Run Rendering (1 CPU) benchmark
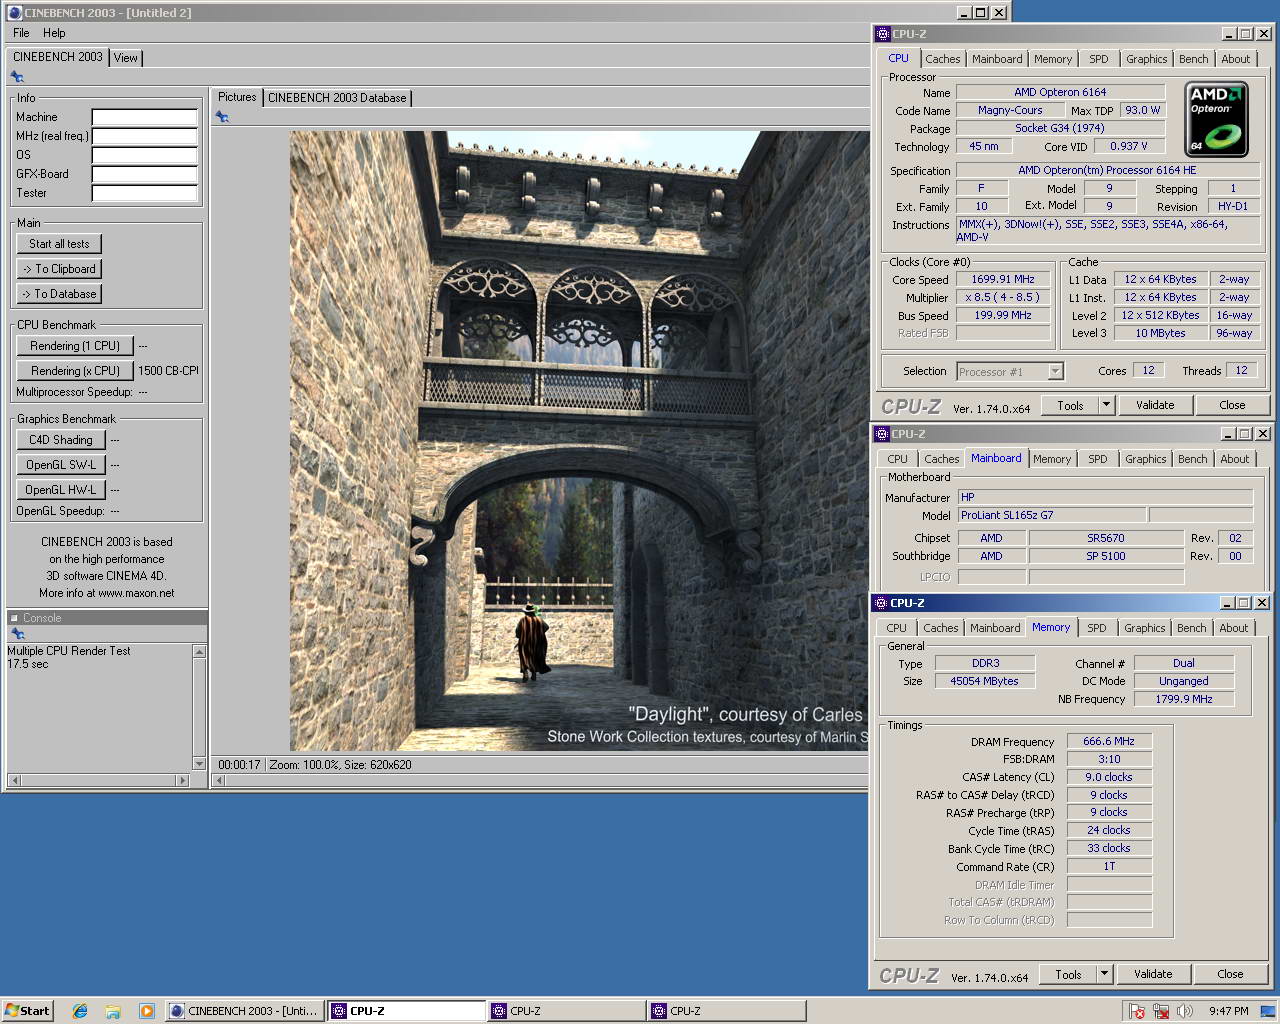Screen dimensions: 1280x1024 [75, 346]
